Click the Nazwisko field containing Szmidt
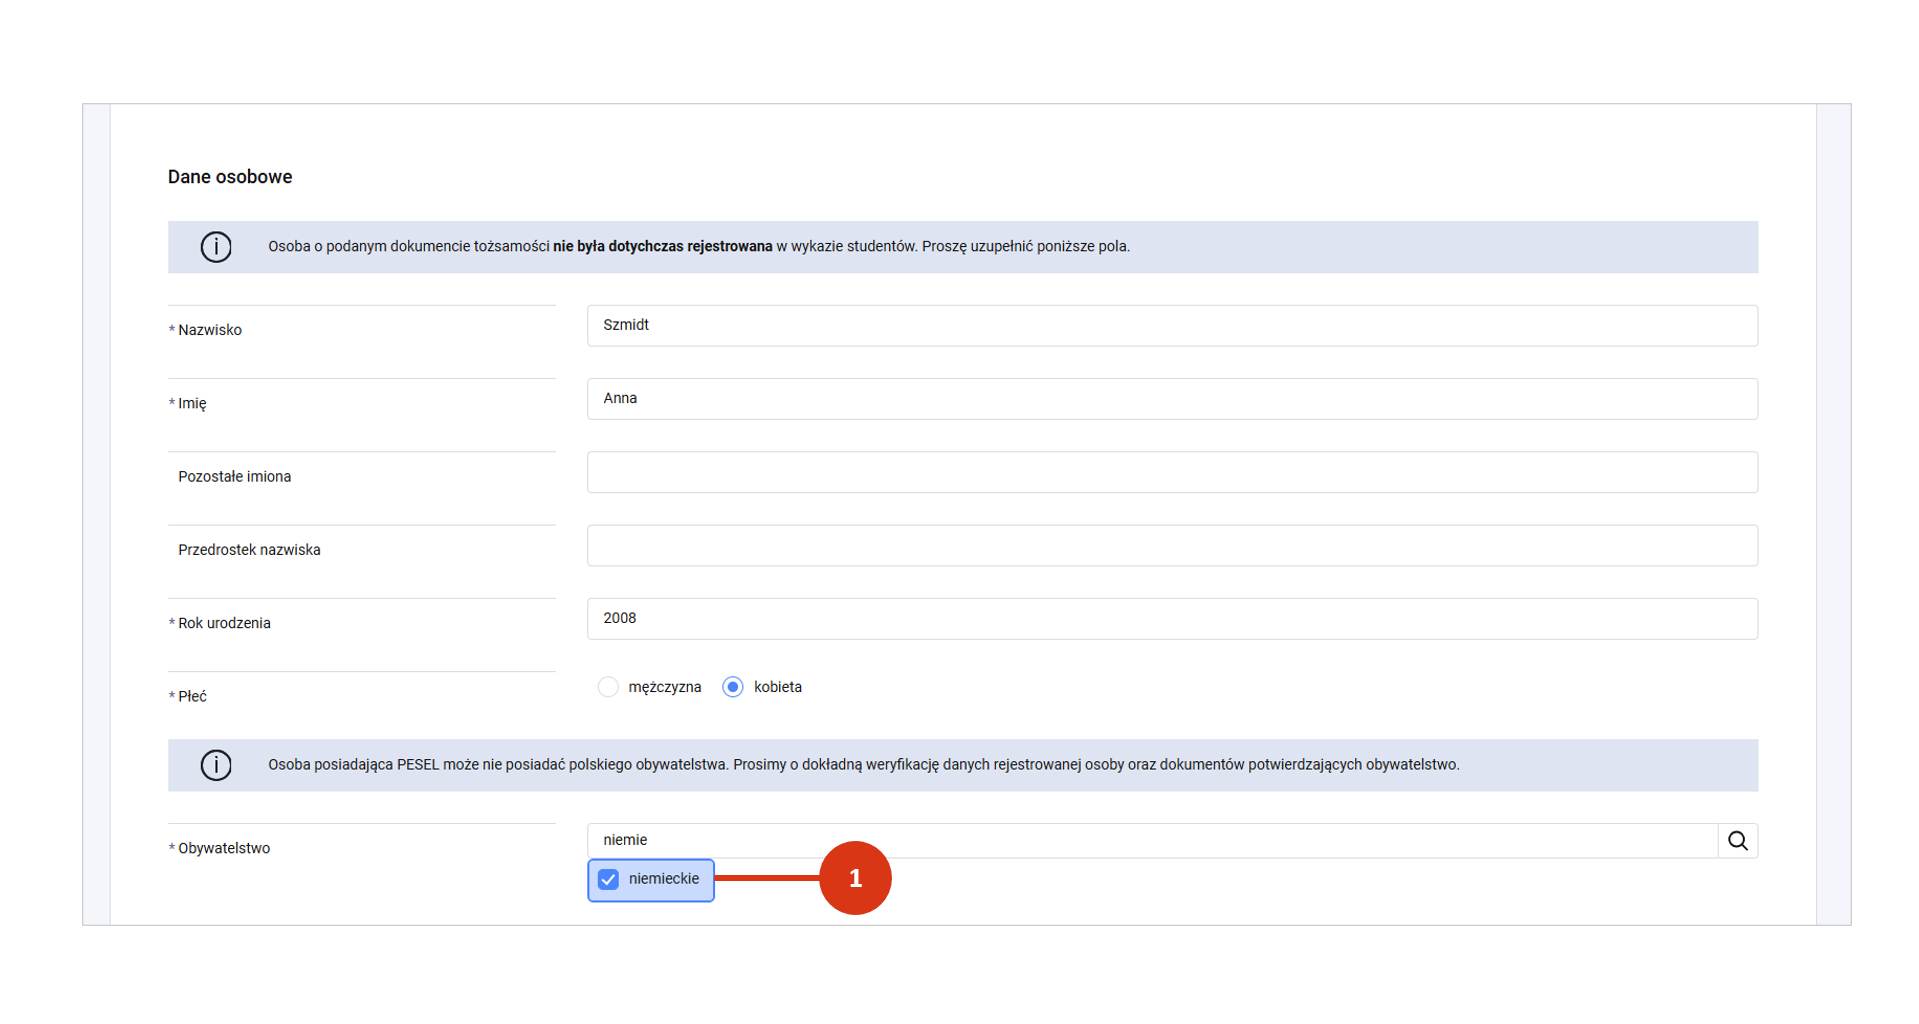This screenshot has width=1919, height=1024. coord(1172,326)
